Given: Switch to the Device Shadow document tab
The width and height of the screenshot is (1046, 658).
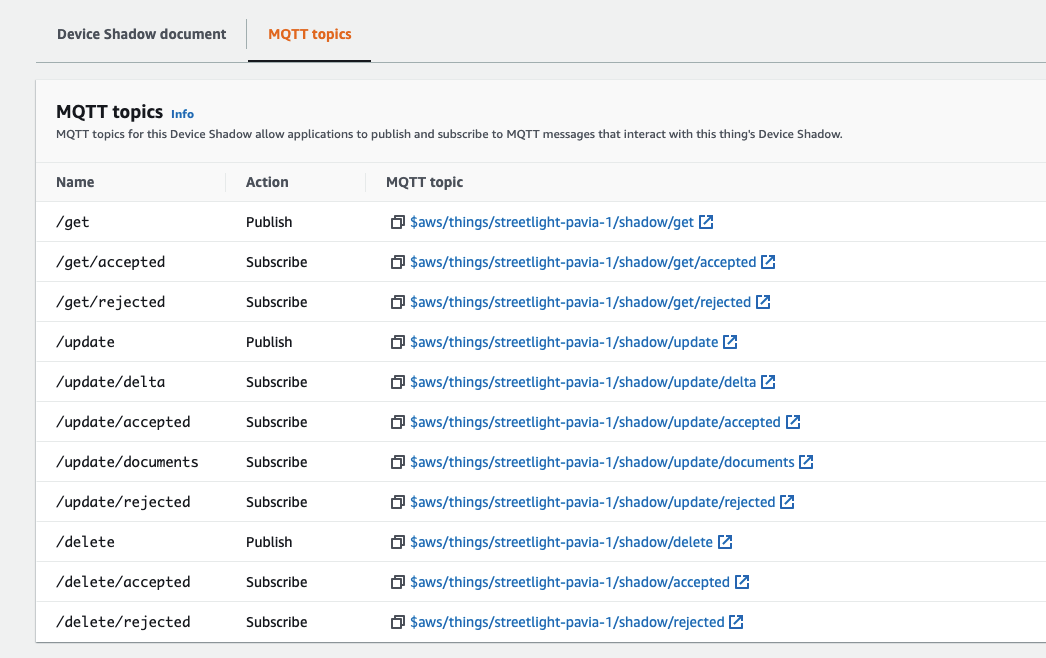Looking at the screenshot, I should click(x=142, y=34).
